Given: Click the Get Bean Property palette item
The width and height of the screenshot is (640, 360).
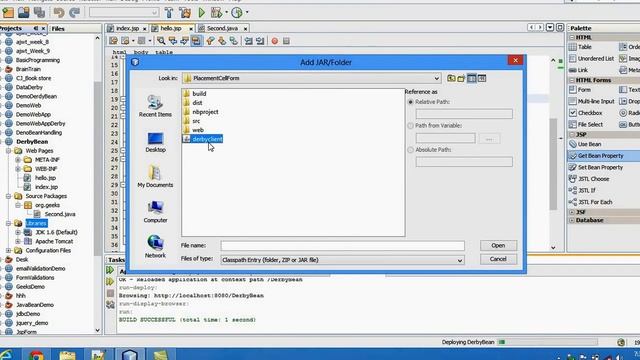Looking at the screenshot, I should click(x=600, y=156).
